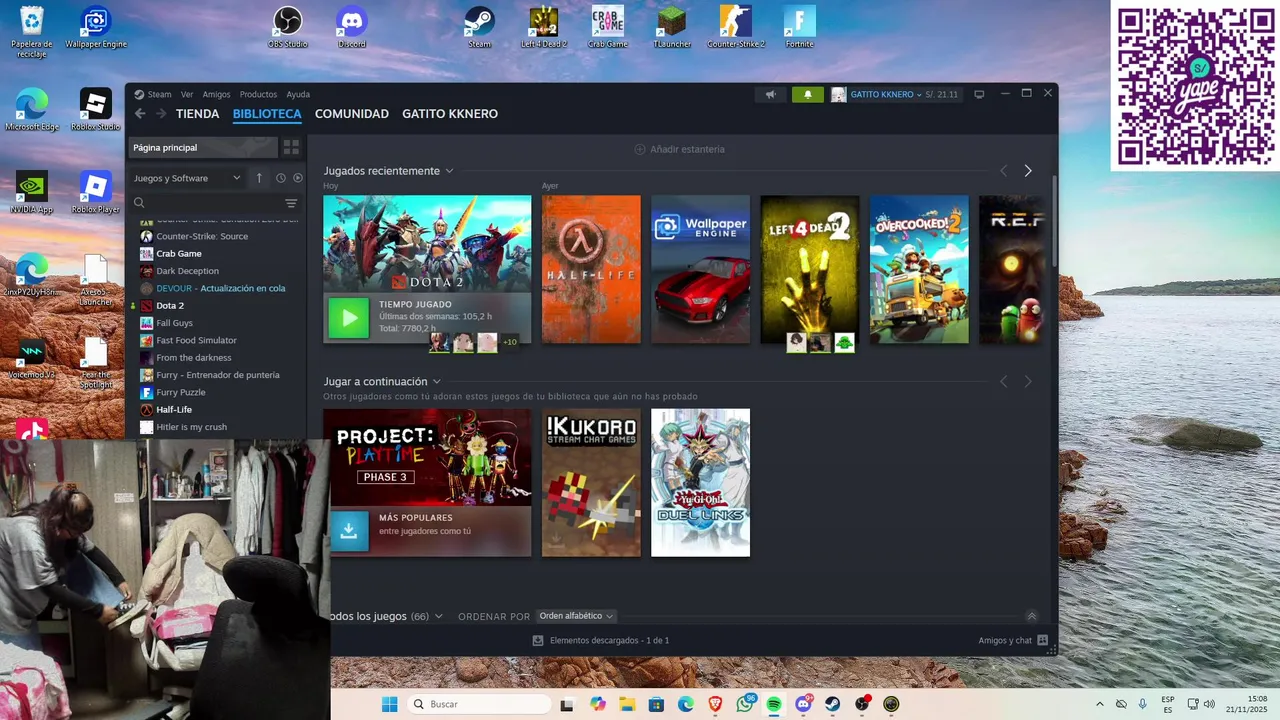The image size is (1280, 720).
Task: Open the Ver menu
Action: click(x=187, y=95)
